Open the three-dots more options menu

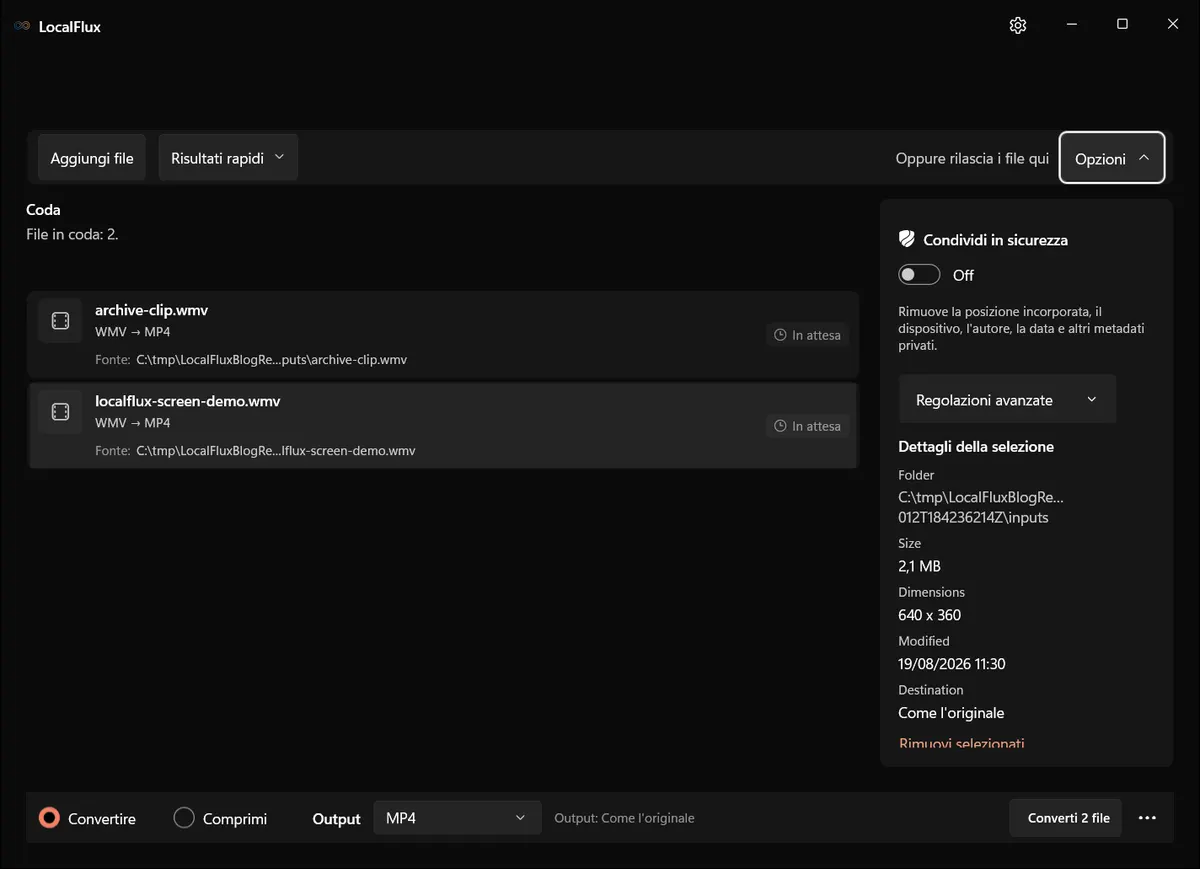[1147, 818]
